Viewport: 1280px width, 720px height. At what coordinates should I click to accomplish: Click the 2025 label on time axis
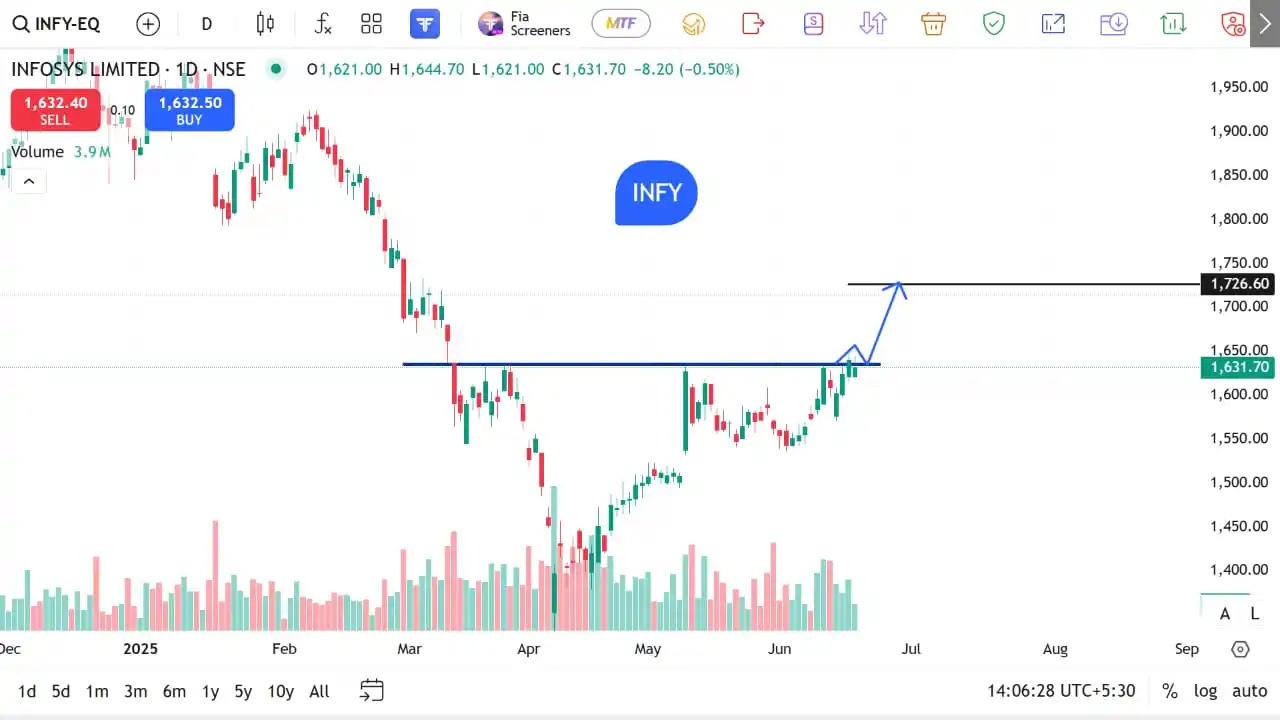(x=141, y=649)
